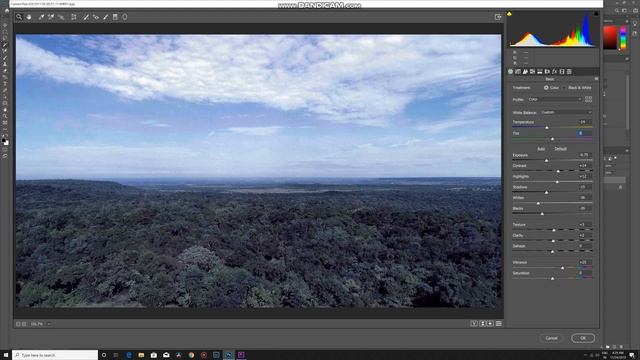The width and height of the screenshot is (640, 360).
Task: Click the Temperature slider handle
Action: (547, 127)
